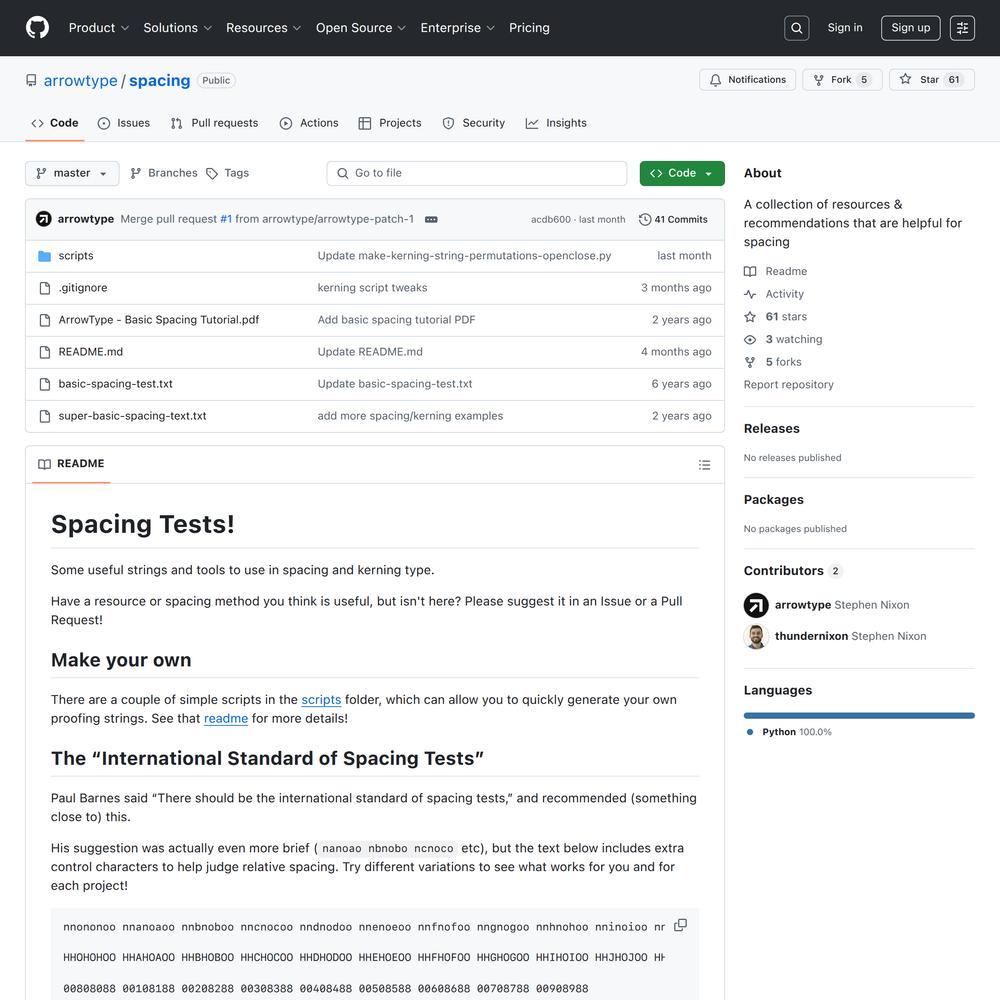Click the Python 100.0% language entry

[791, 732]
